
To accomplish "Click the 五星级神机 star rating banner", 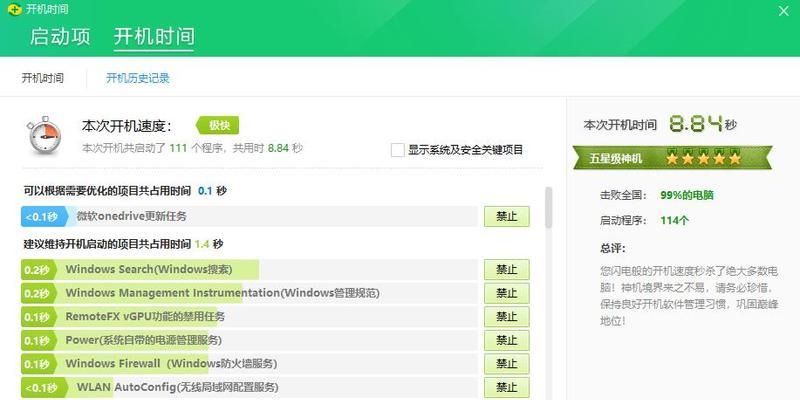I will point(672,158).
